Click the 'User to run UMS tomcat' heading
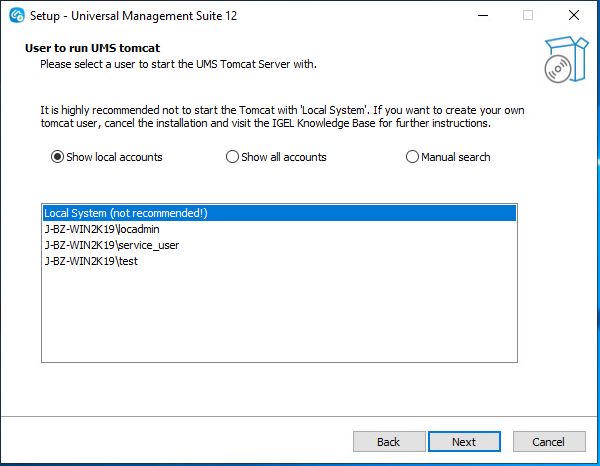This screenshot has width=600, height=466. 91,49
